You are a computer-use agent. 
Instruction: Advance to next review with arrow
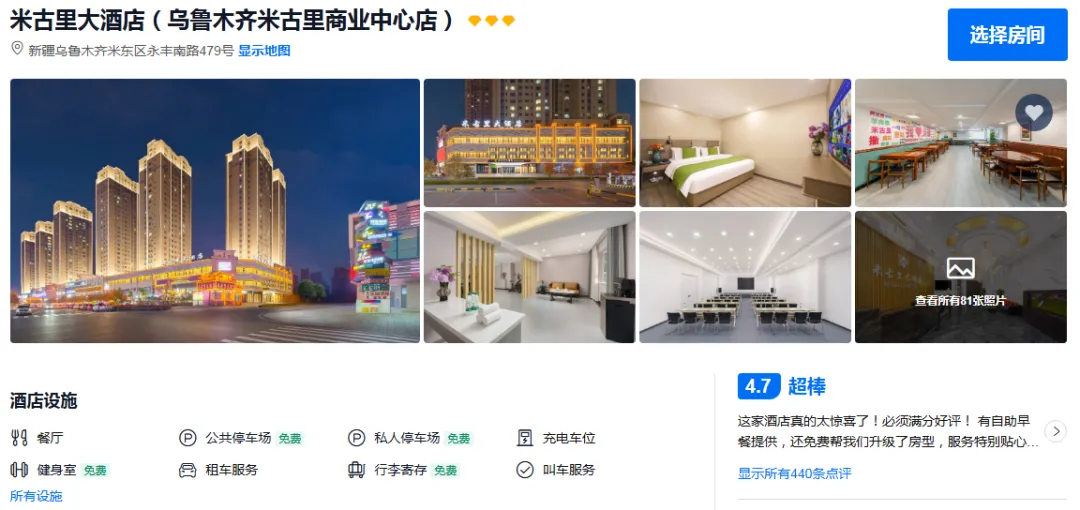[x=1055, y=431]
